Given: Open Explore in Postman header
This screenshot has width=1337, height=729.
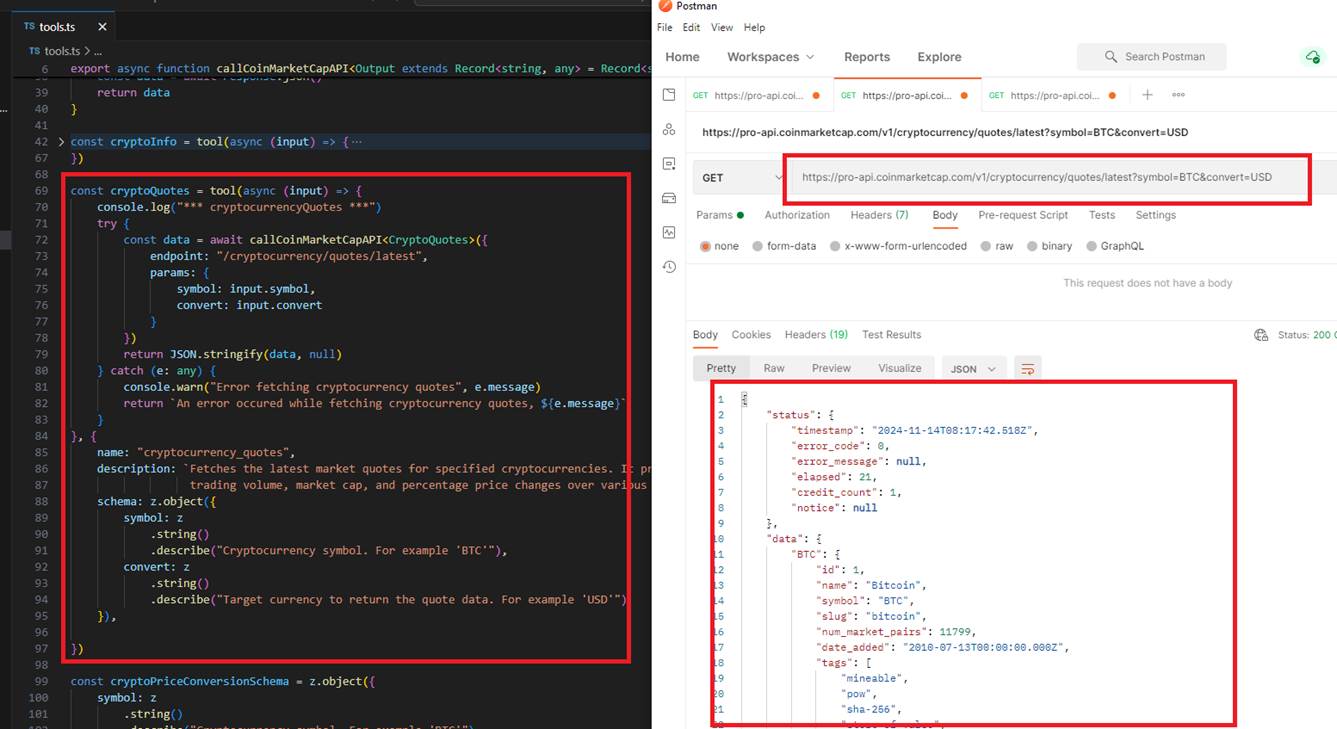Looking at the screenshot, I should pyautogui.click(x=939, y=57).
